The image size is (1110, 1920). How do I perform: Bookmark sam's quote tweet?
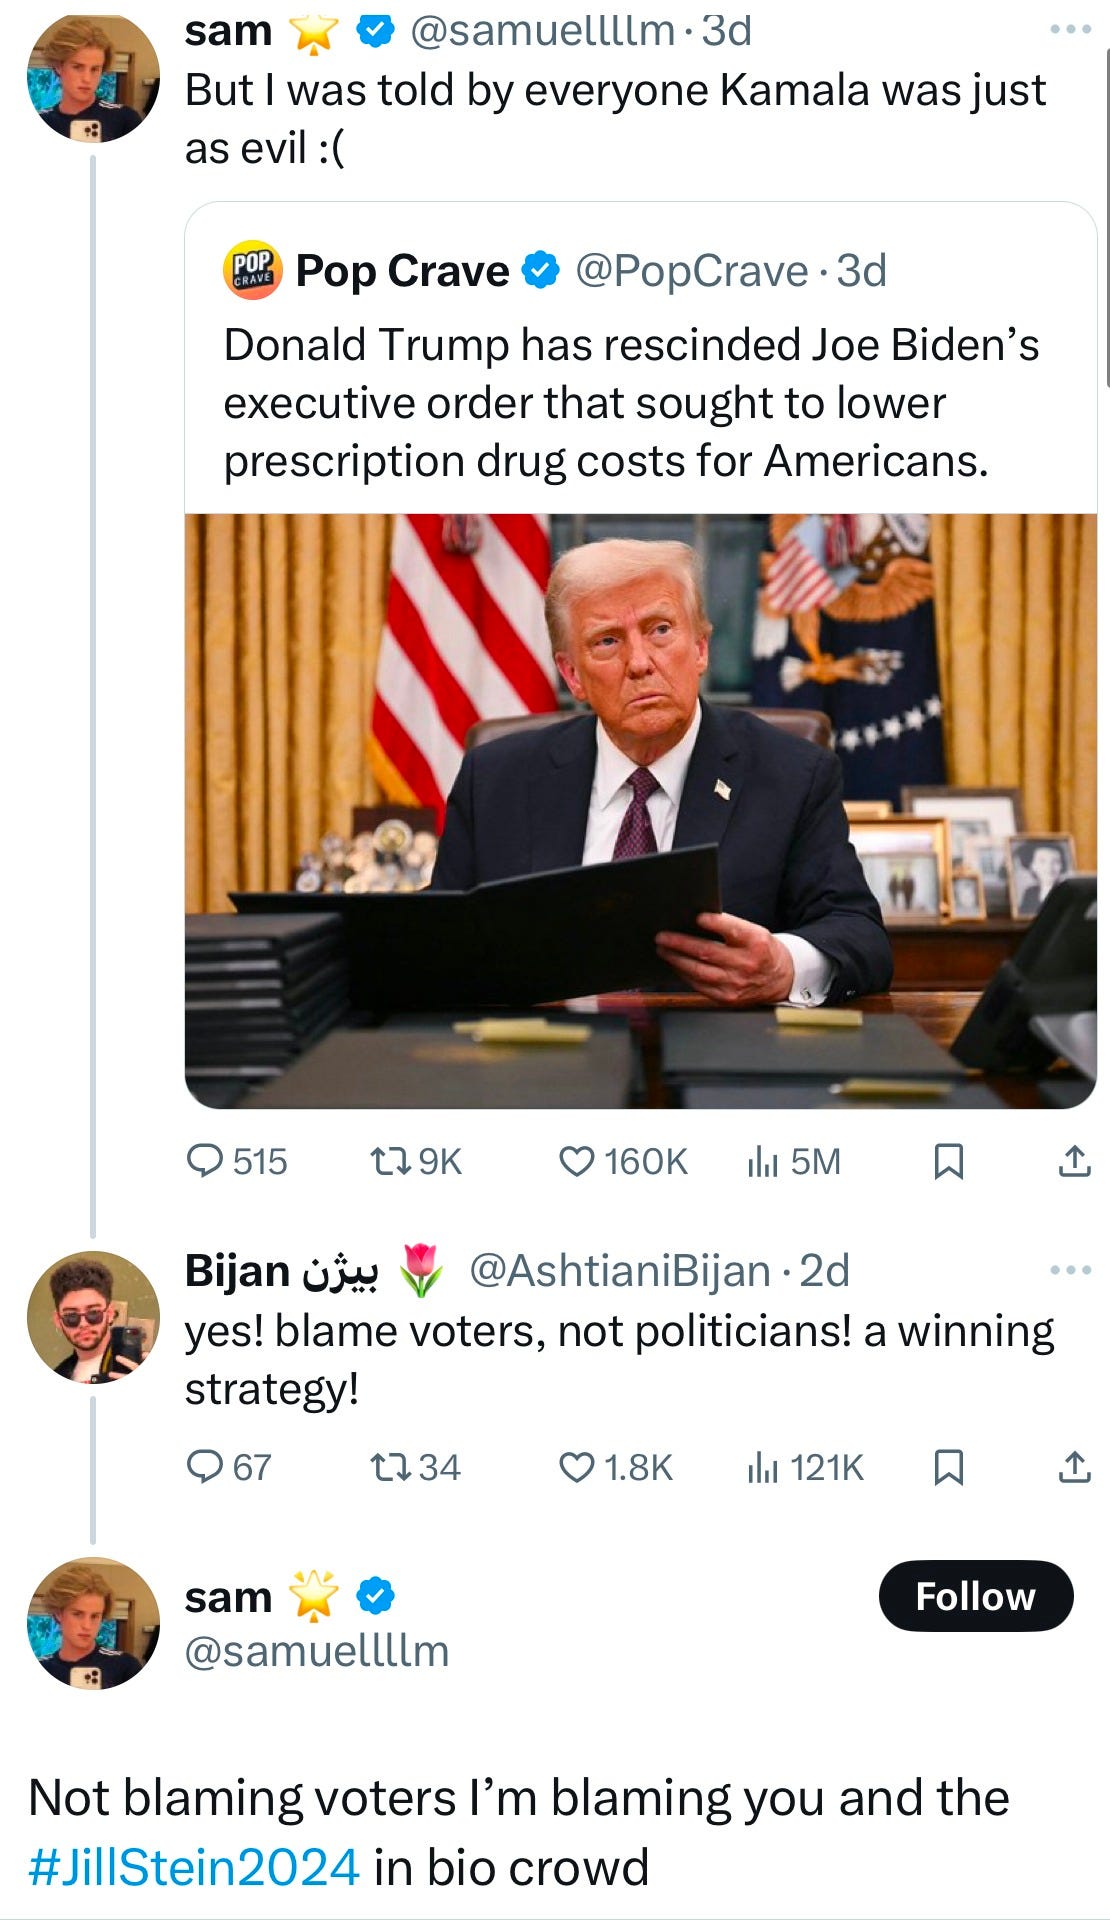[948, 1161]
